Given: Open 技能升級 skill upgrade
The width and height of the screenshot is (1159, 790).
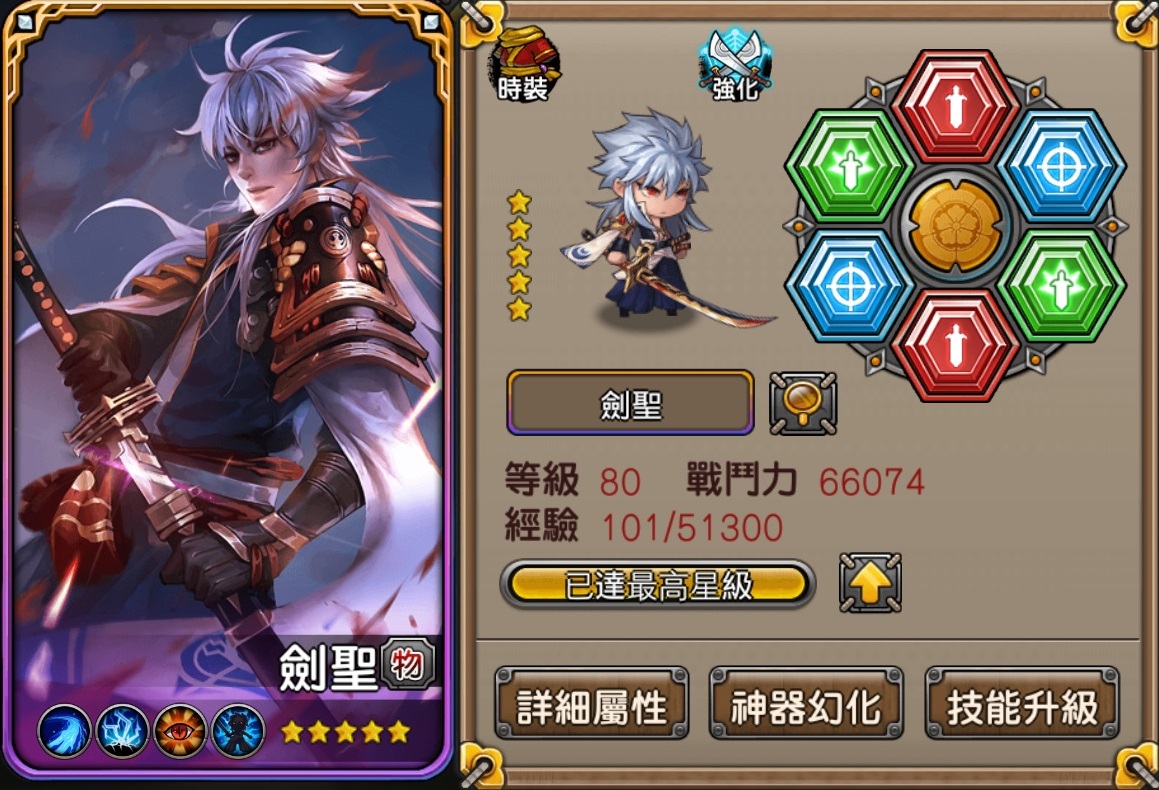Looking at the screenshot, I should point(1022,704).
